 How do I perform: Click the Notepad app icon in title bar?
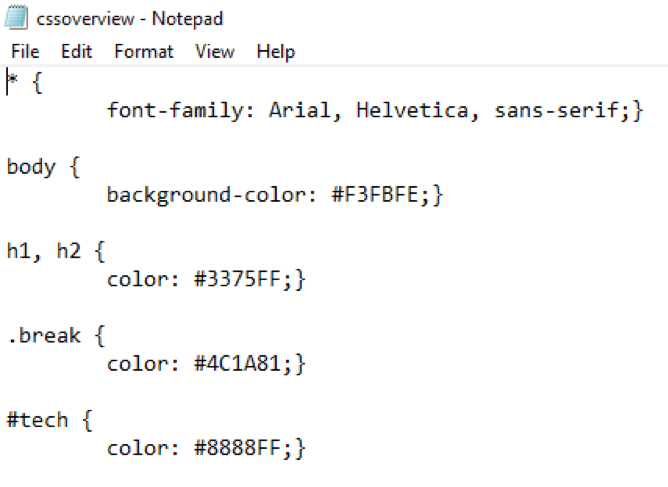17,18
